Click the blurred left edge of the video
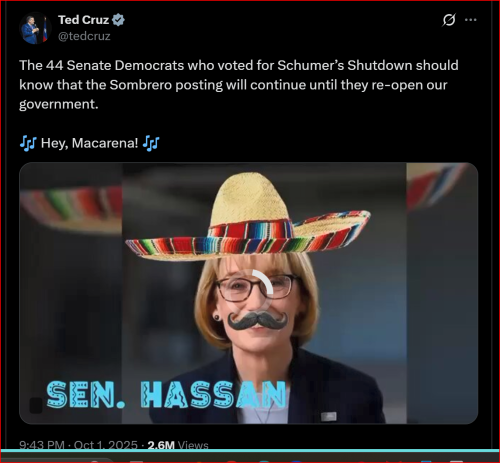This screenshot has height=463, width=500. tap(71, 293)
